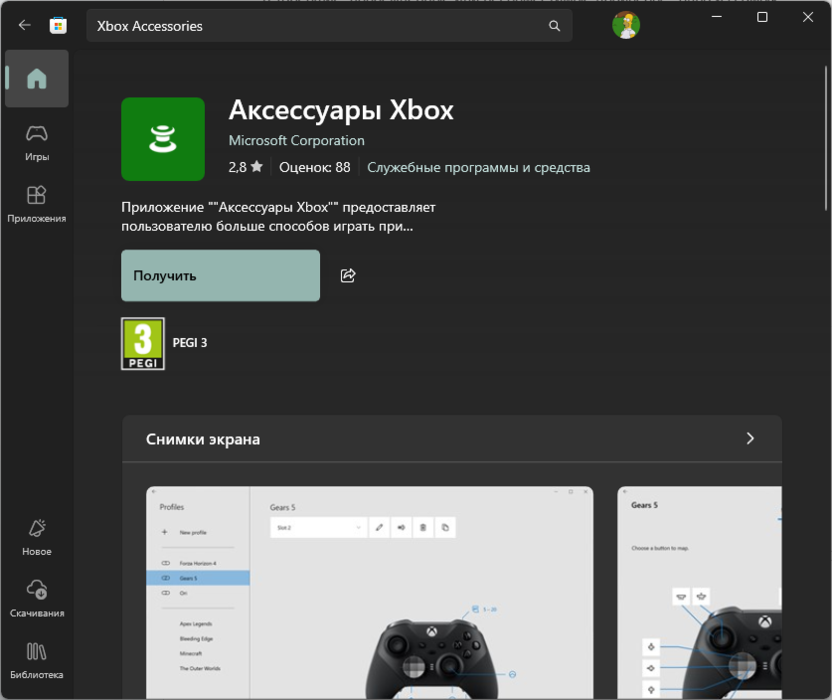Open the user profile avatar
Viewport: 832px width, 700px height.
(x=626, y=26)
